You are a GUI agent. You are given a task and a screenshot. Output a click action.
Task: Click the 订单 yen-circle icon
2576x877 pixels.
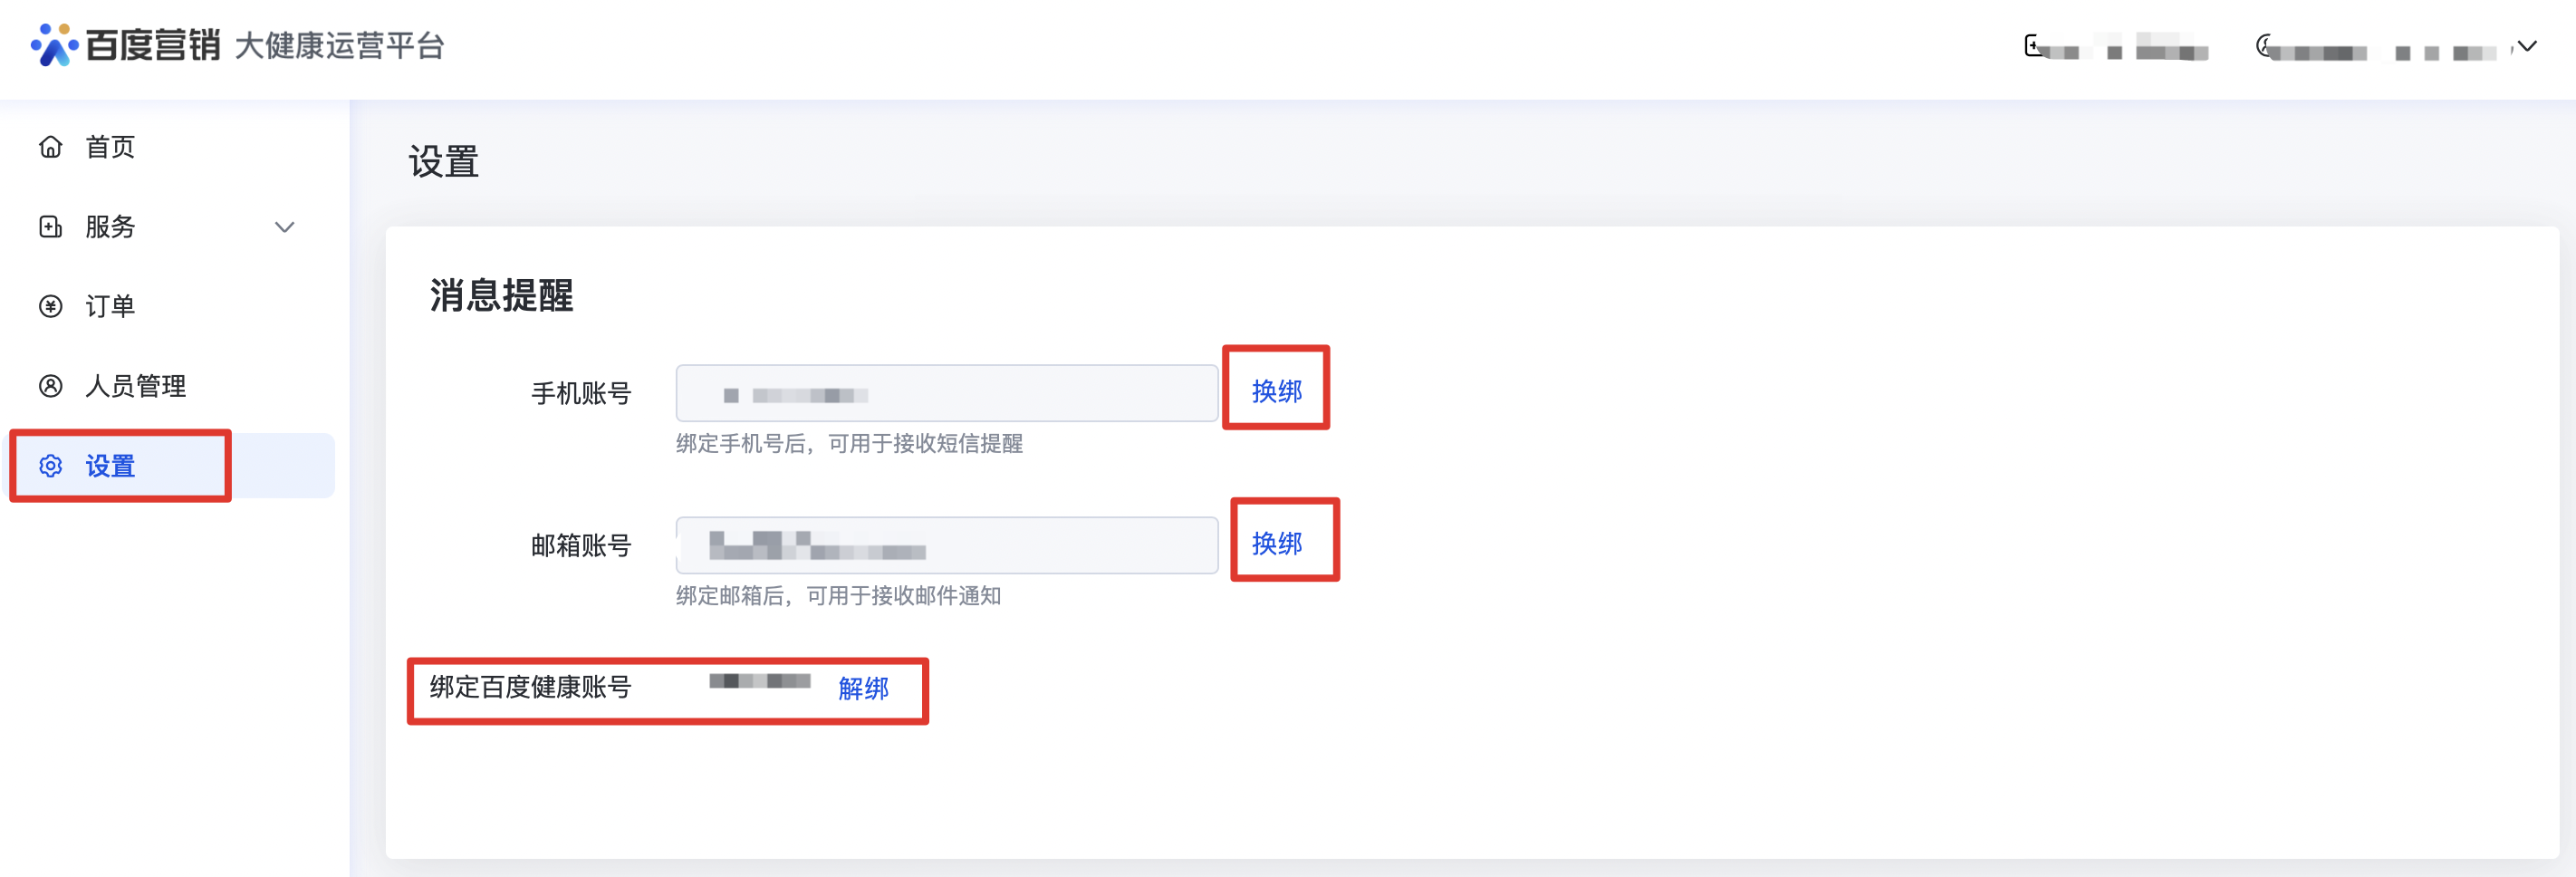[x=51, y=306]
